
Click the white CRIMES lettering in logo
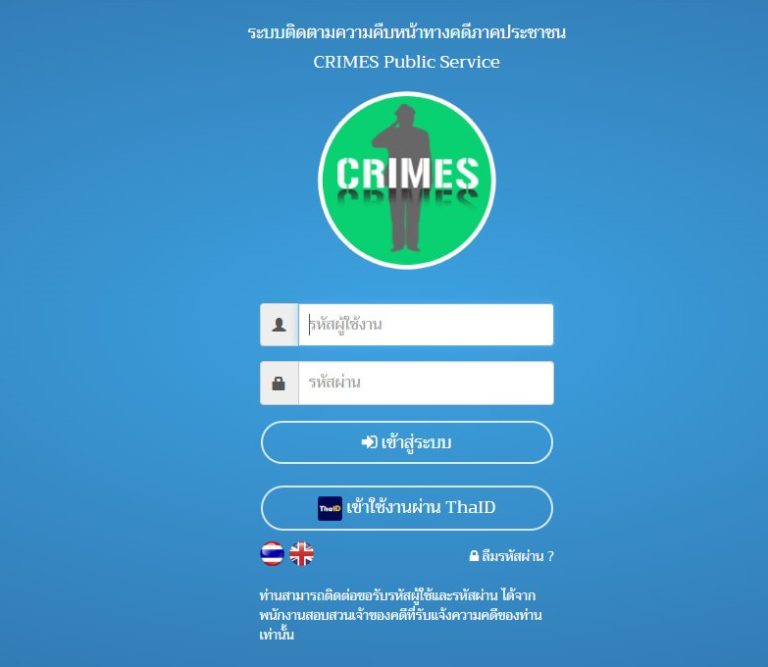point(408,173)
